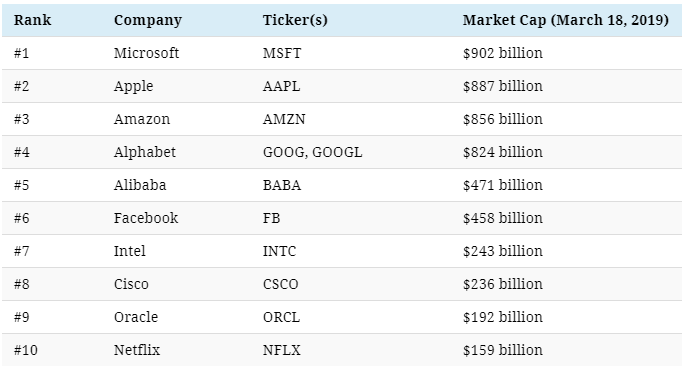Click the $902 billion value
682x374 pixels.
point(502,53)
